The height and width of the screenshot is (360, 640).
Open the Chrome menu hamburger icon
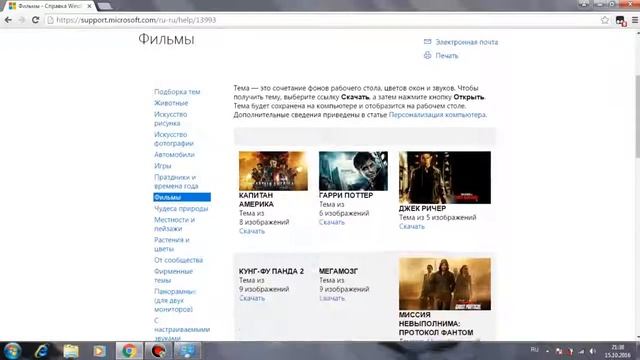click(635, 20)
